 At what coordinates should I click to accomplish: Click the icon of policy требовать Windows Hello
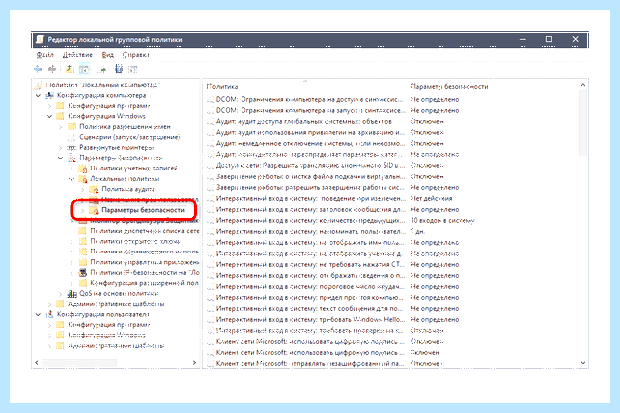point(210,319)
